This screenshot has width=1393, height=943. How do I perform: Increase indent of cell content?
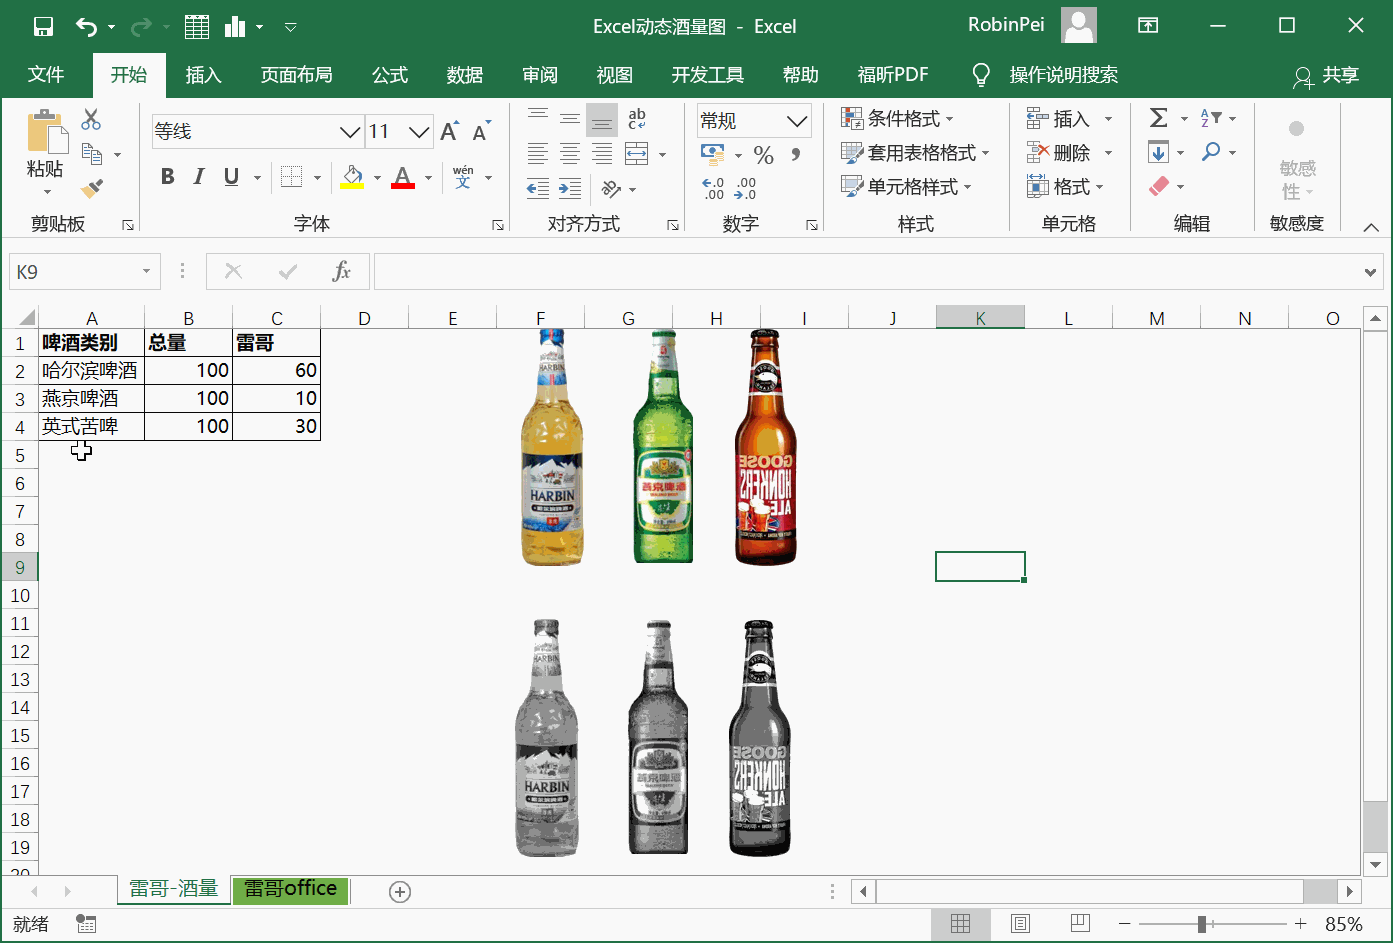[x=570, y=188]
